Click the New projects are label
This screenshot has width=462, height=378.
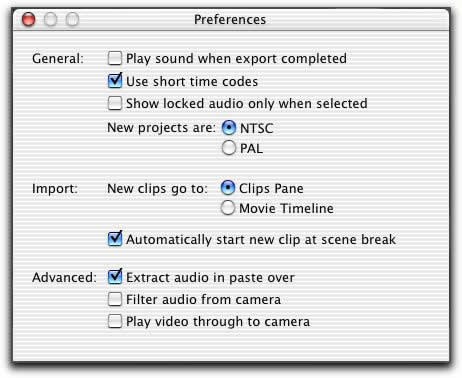pos(162,128)
